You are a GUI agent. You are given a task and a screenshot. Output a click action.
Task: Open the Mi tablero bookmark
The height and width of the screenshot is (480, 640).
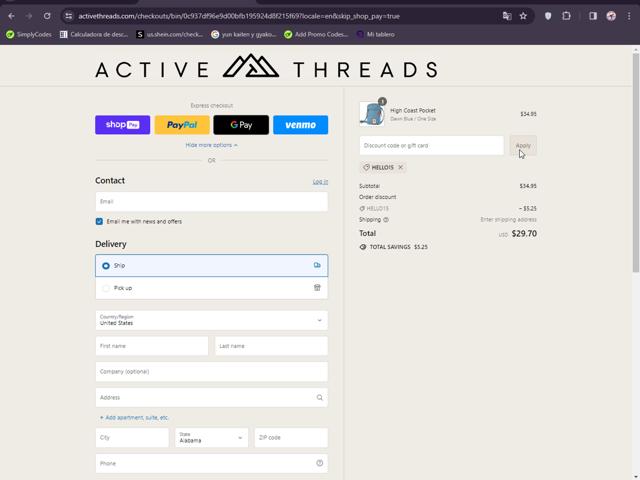click(376, 35)
